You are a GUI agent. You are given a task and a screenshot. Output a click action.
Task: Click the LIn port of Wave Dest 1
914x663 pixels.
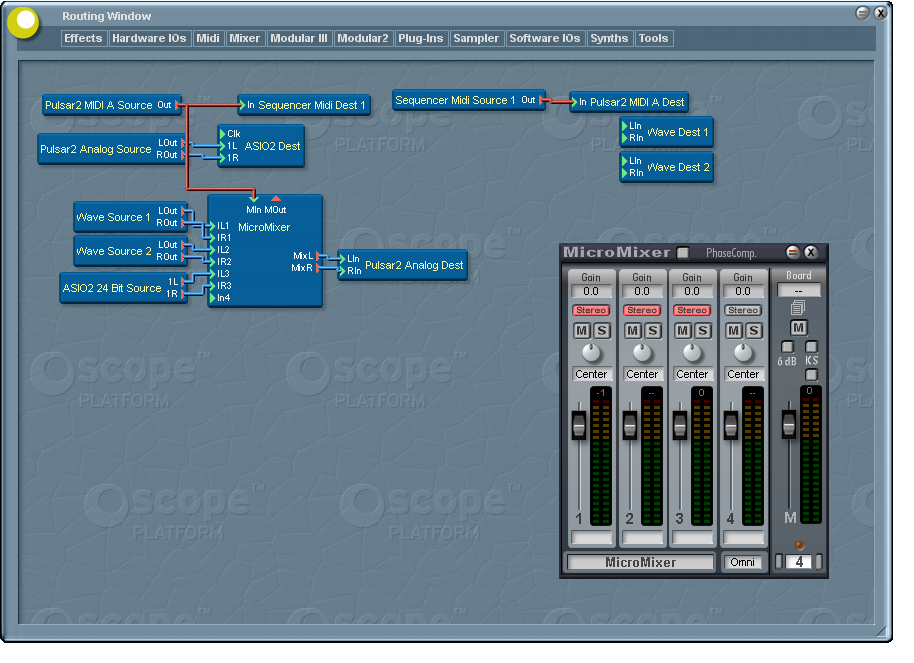point(624,126)
